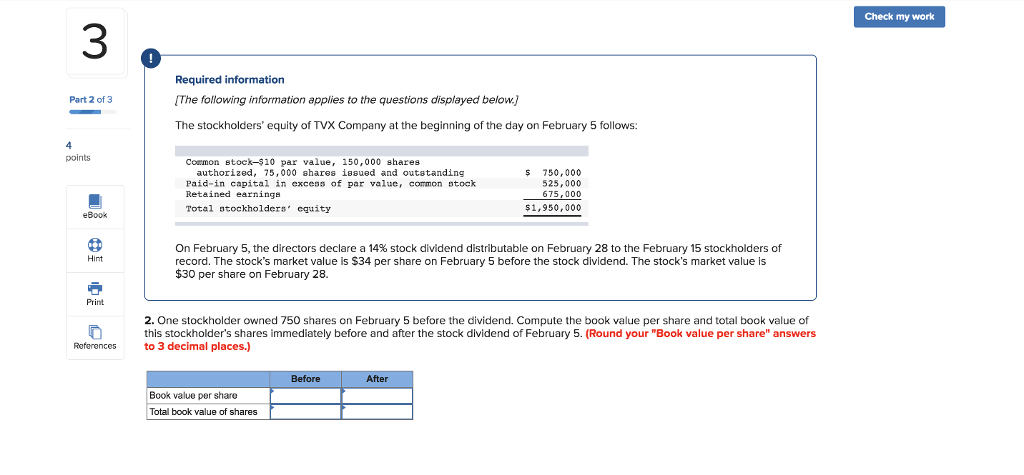
Task: Select Book value per share Before field
Action: point(306,396)
